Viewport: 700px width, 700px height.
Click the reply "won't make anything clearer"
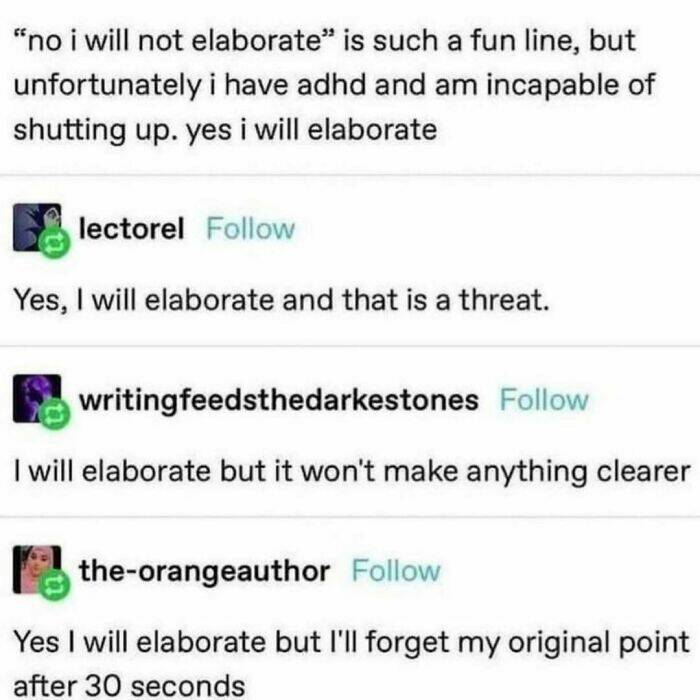tap(352, 472)
